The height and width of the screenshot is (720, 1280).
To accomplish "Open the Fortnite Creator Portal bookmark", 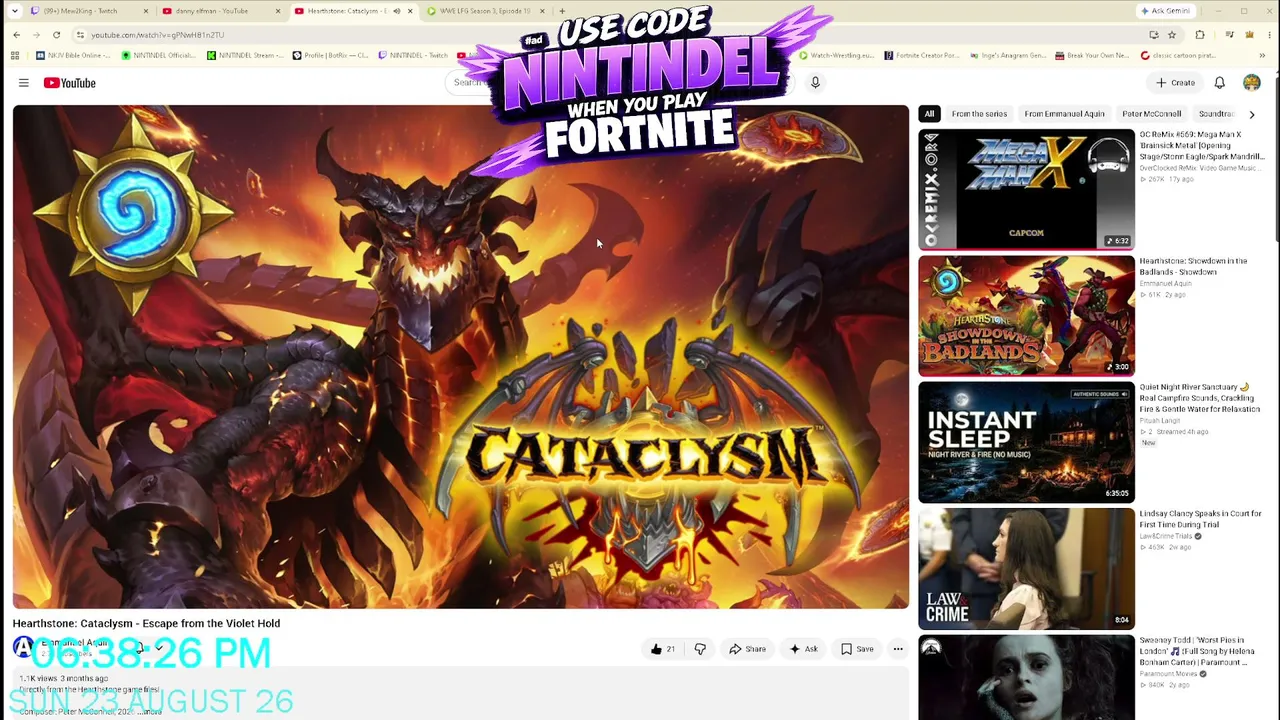I will click(922, 56).
